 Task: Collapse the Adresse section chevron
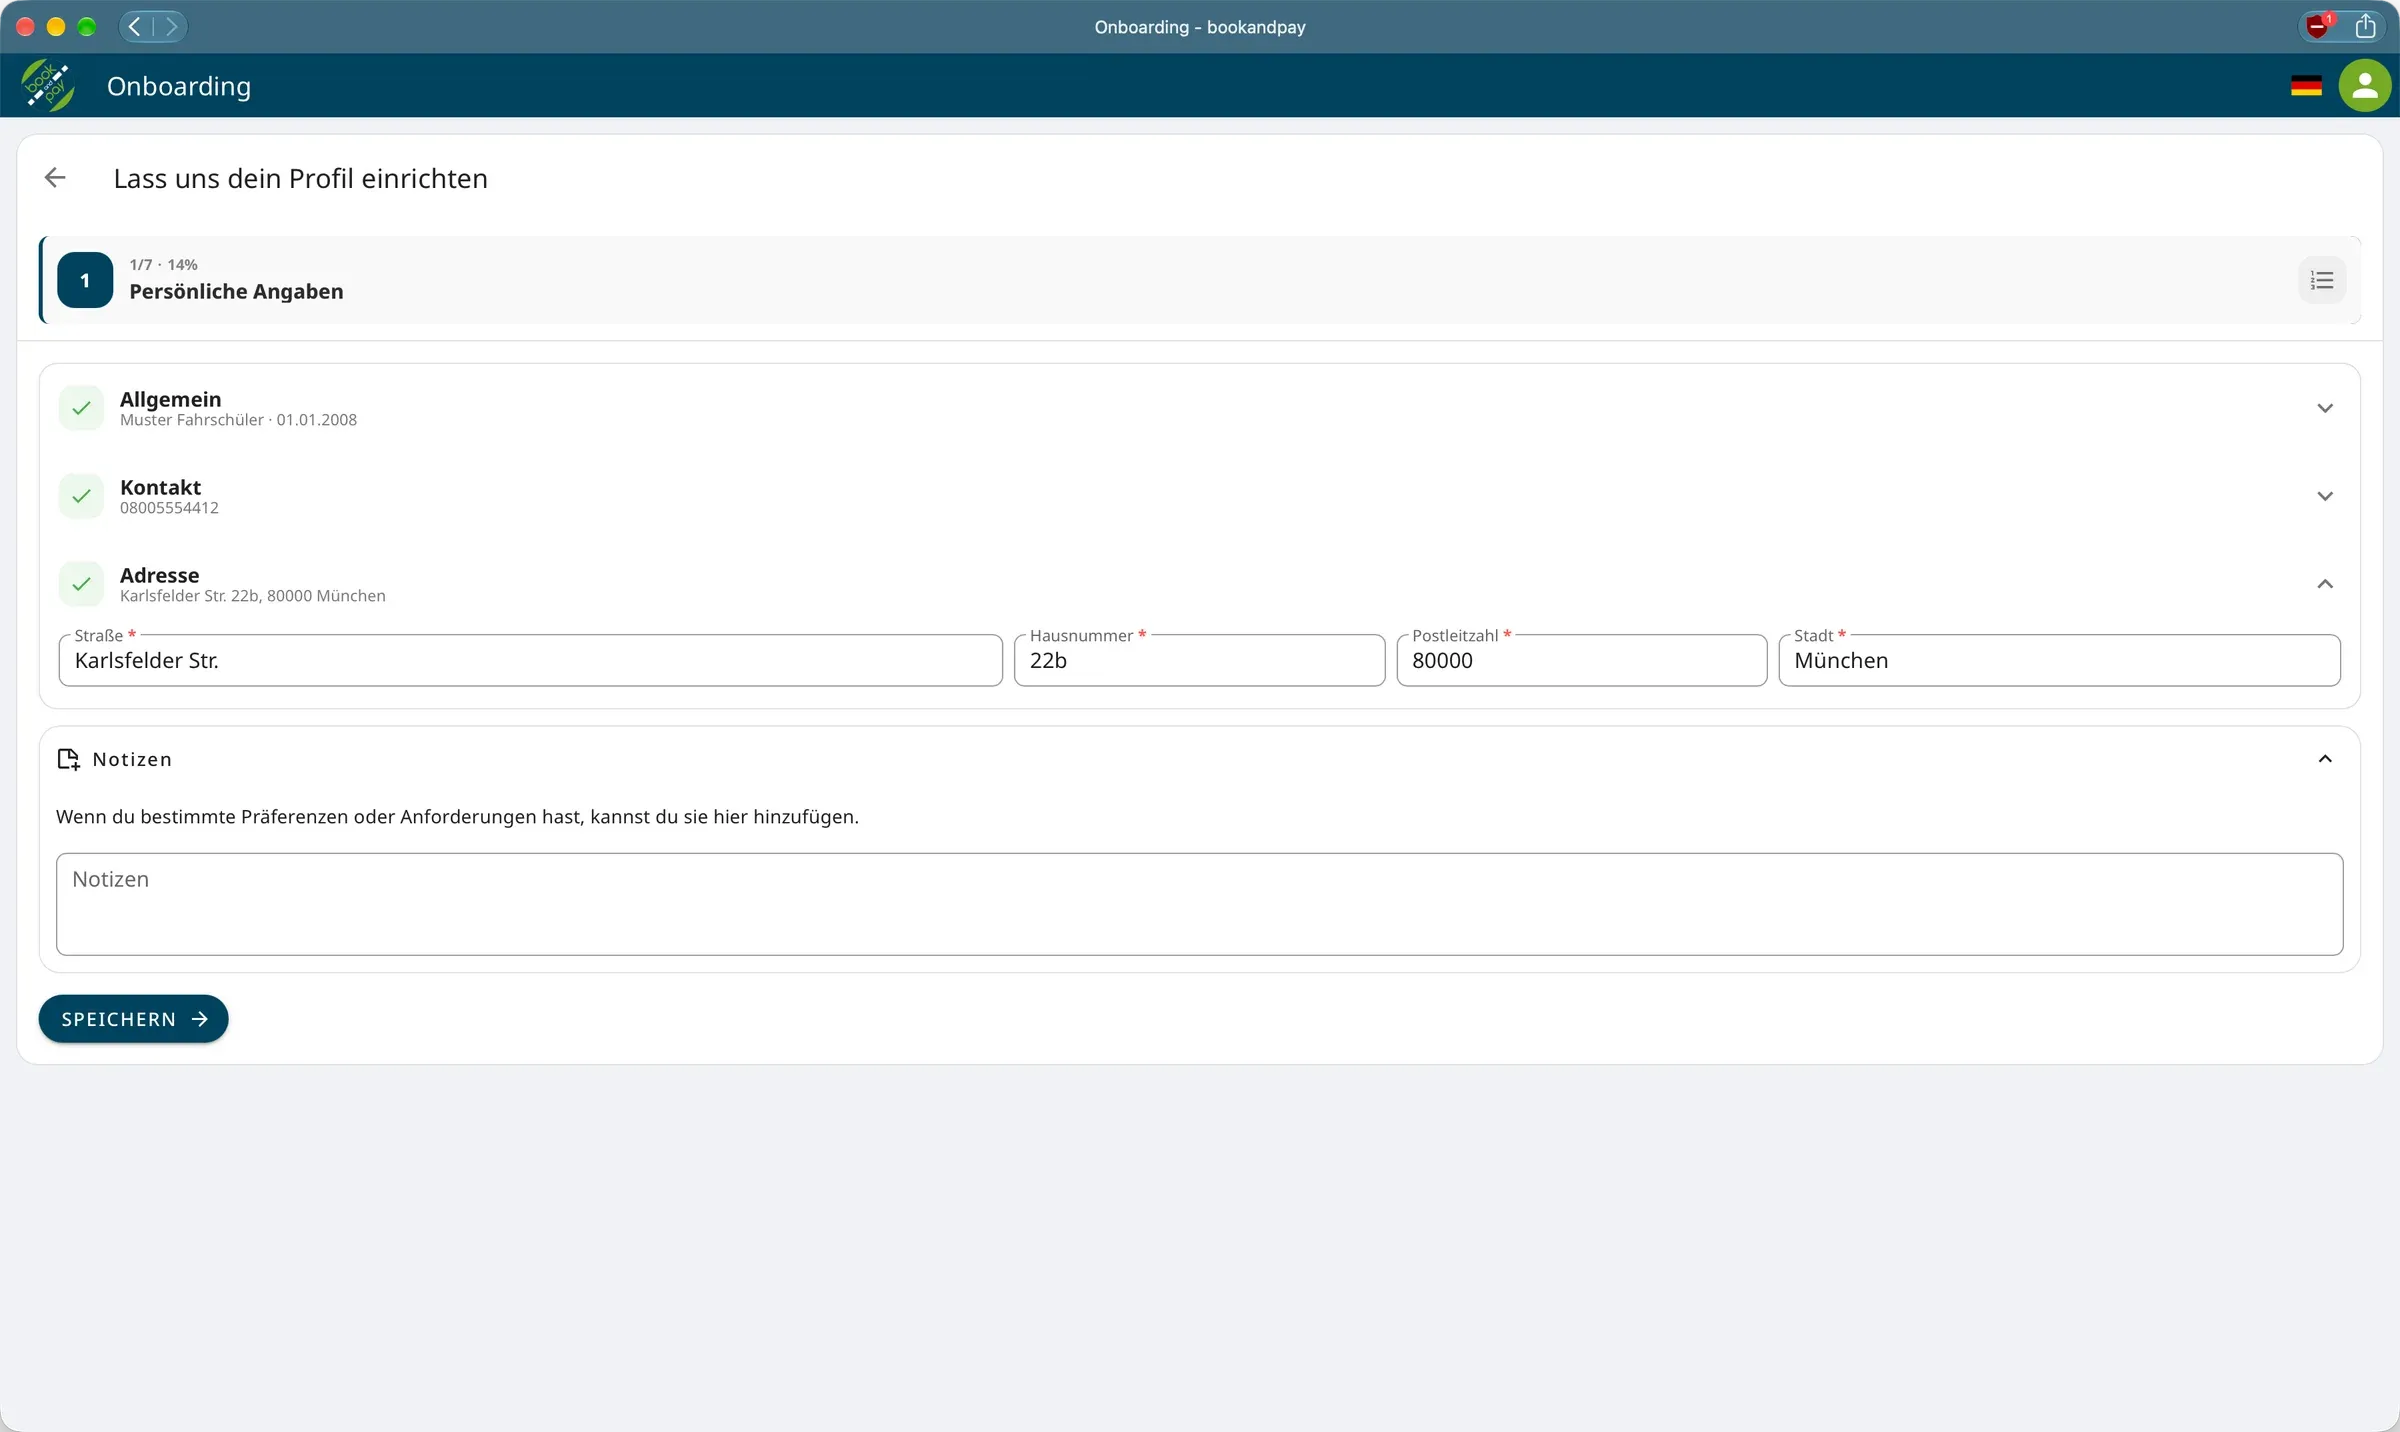[x=2325, y=584]
